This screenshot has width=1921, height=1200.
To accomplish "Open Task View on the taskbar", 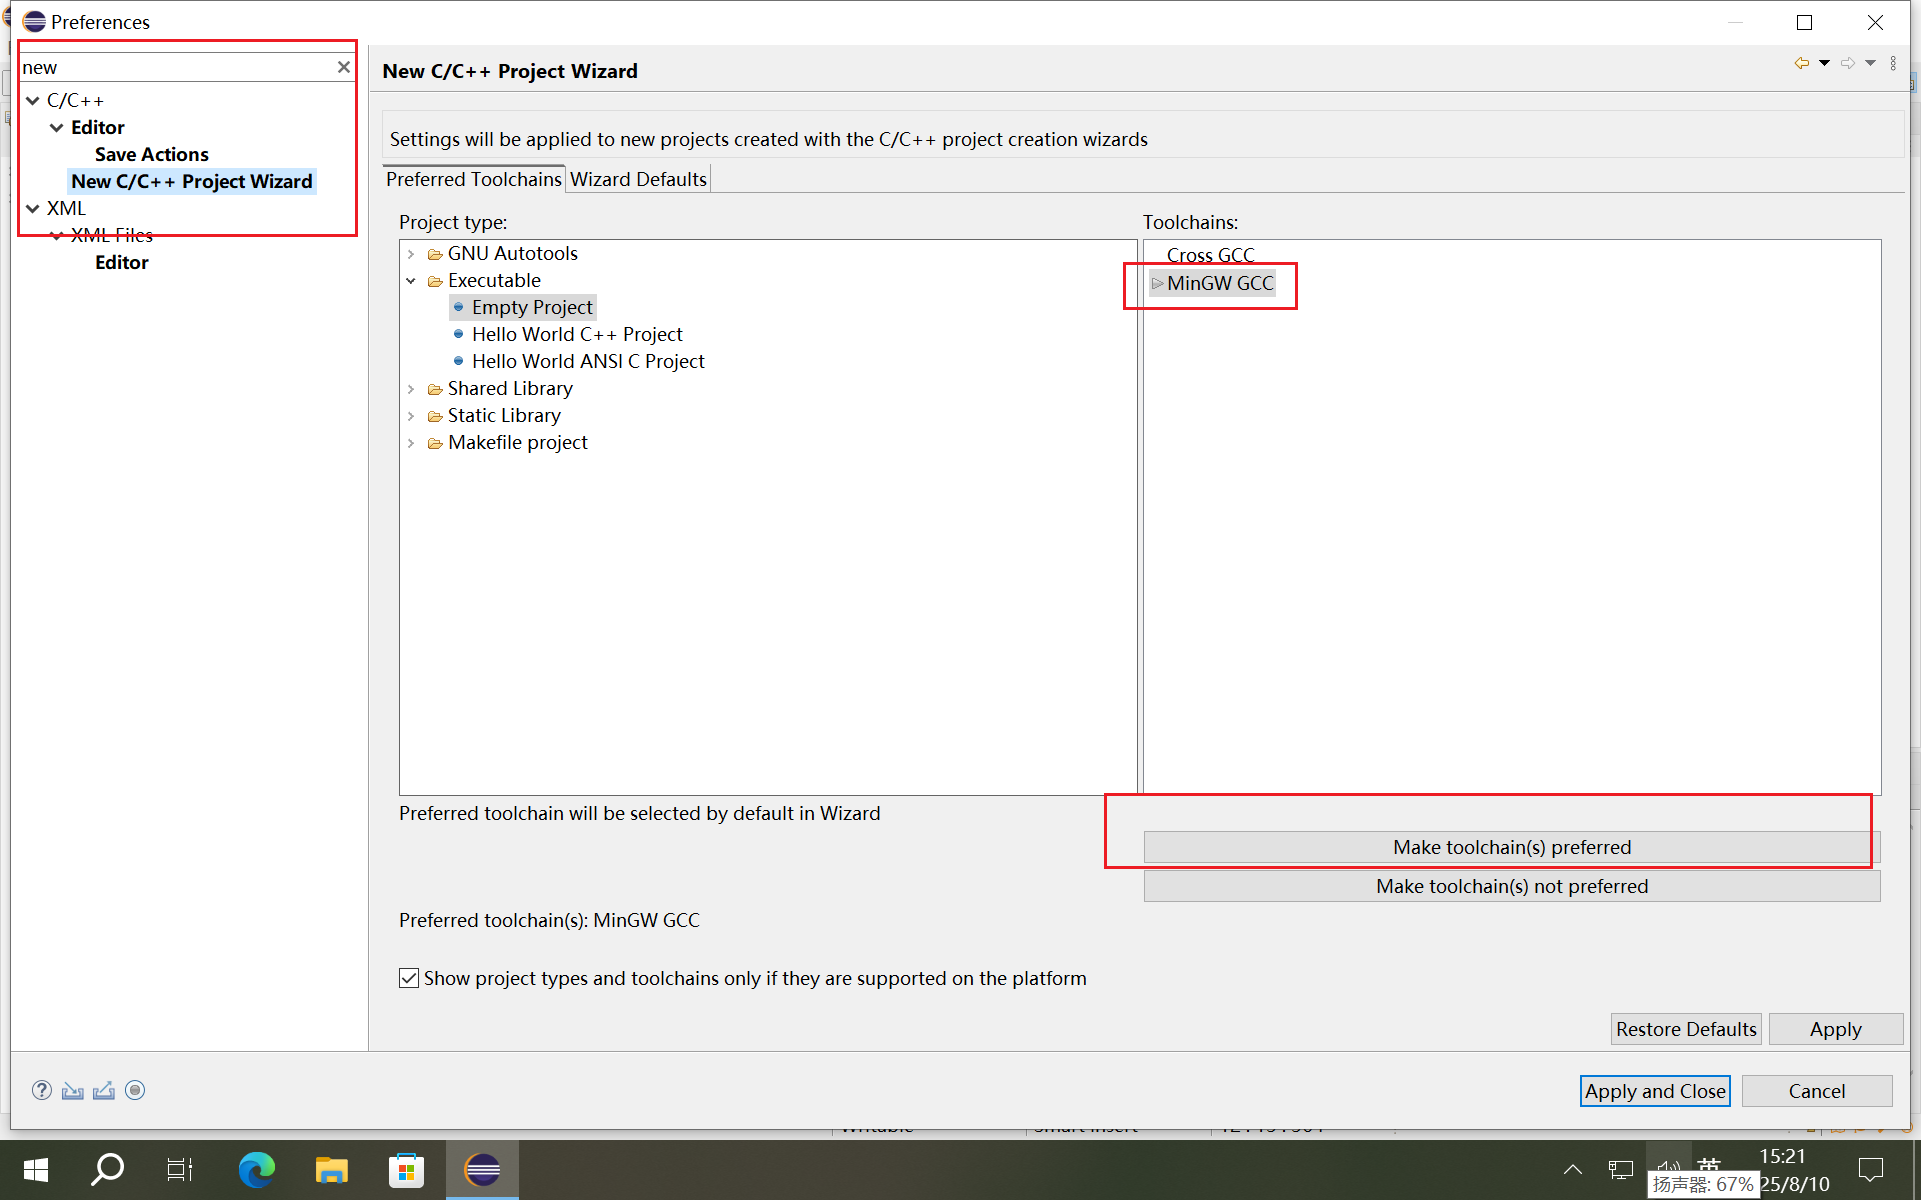I will 180,1170.
